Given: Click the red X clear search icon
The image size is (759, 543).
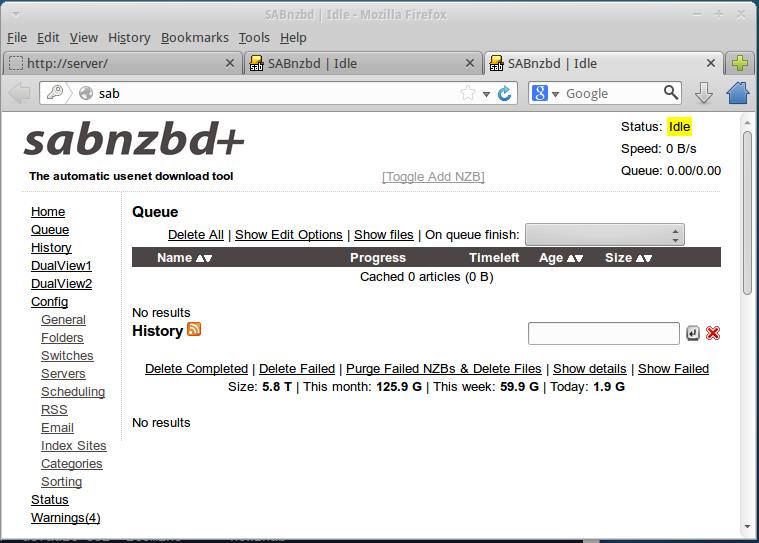Looking at the screenshot, I should click(713, 333).
